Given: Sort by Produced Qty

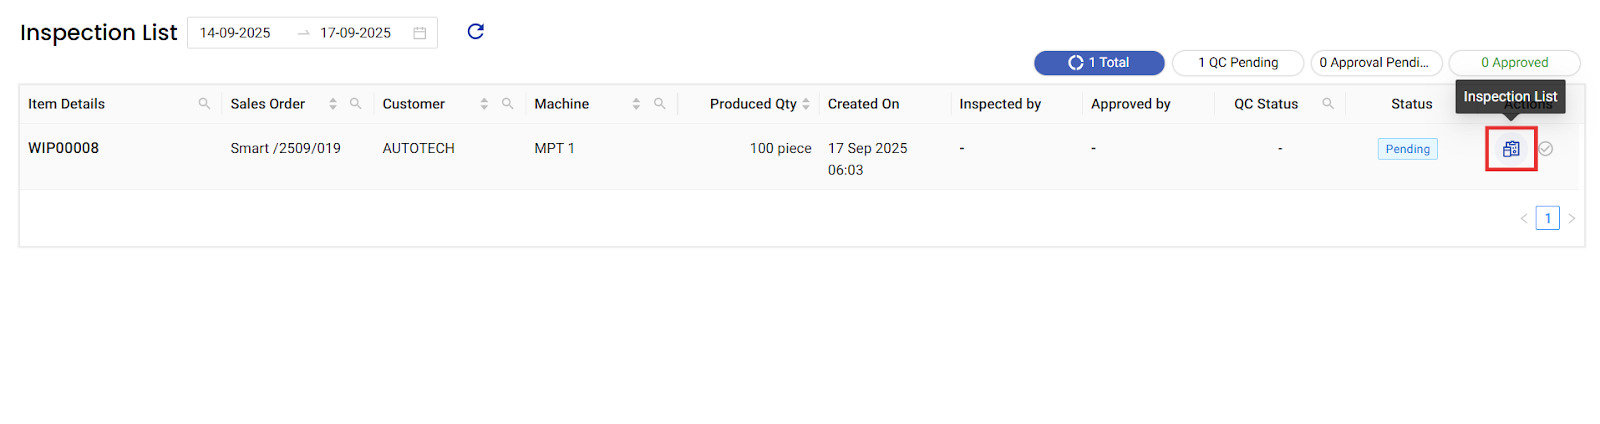Looking at the screenshot, I should (x=806, y=104).
